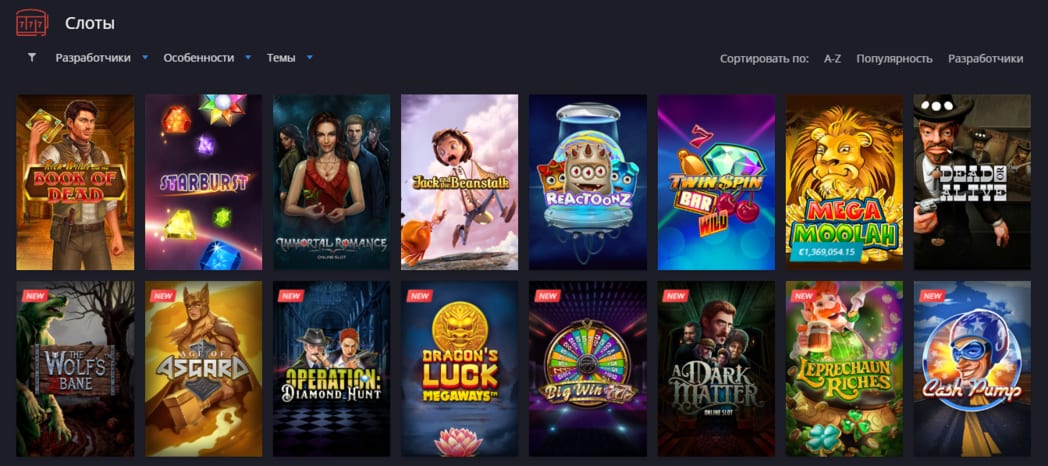Screen dimensions: 1048x466
Task: Launch Dead or Alive slot
Action: click(x=972, y=182)
